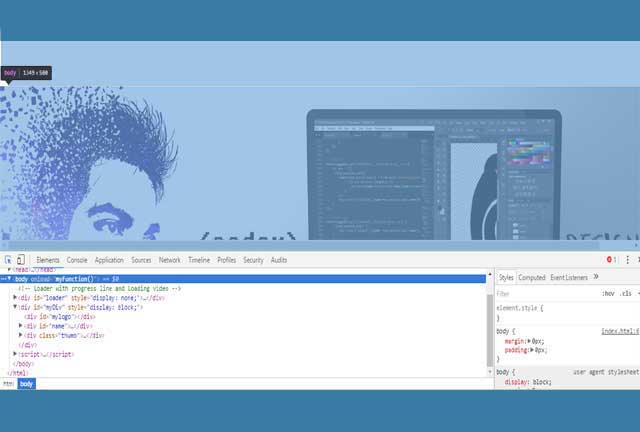
Task: Expand the div id loader node
Action: (x=15, y=297)
